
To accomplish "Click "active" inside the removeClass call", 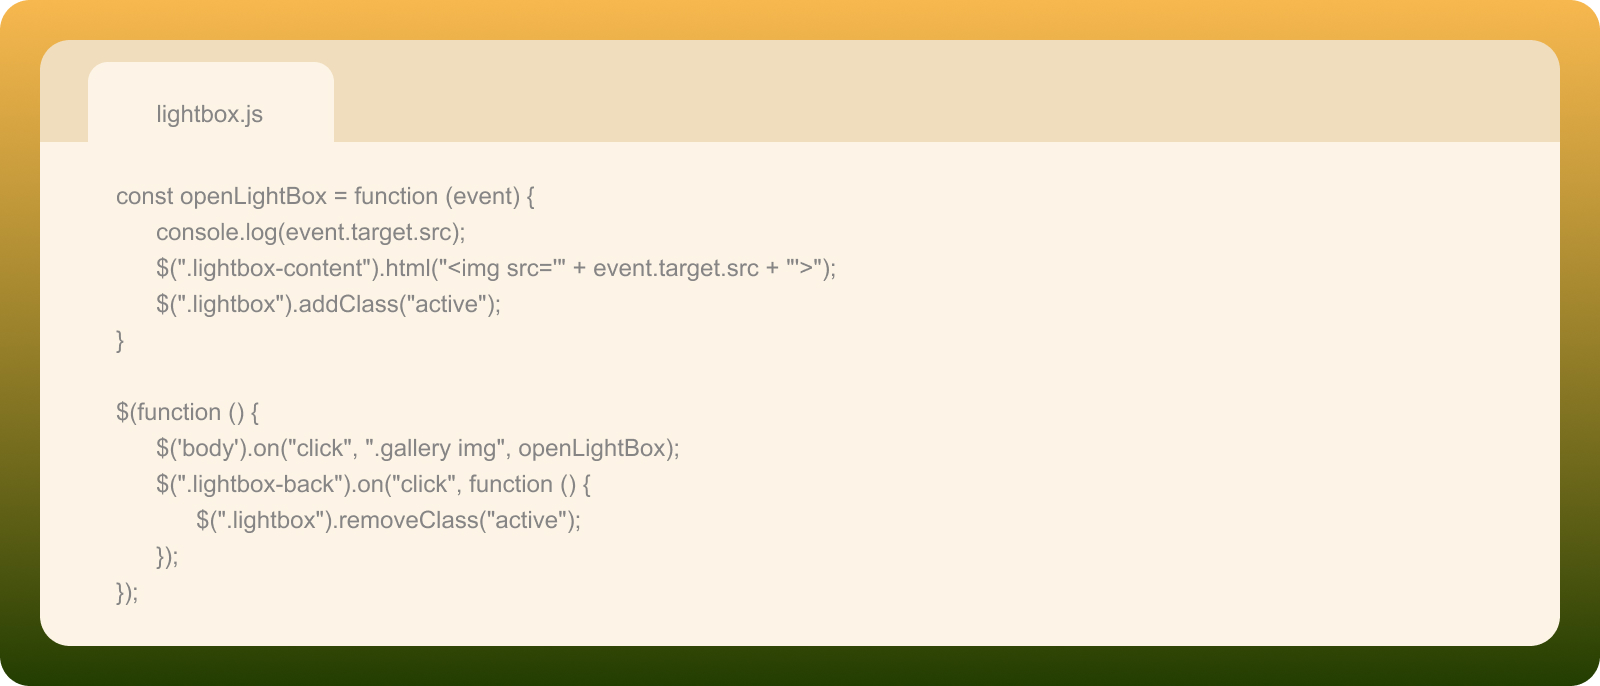I will pos(526,520).
